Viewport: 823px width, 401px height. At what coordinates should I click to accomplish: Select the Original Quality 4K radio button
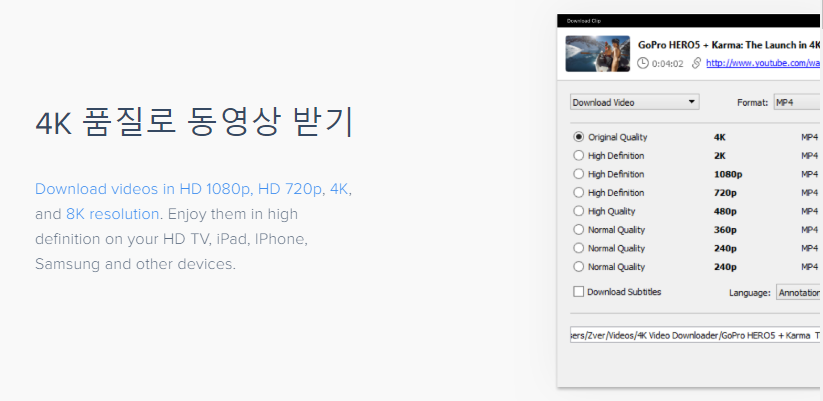(x=578, y=137)
